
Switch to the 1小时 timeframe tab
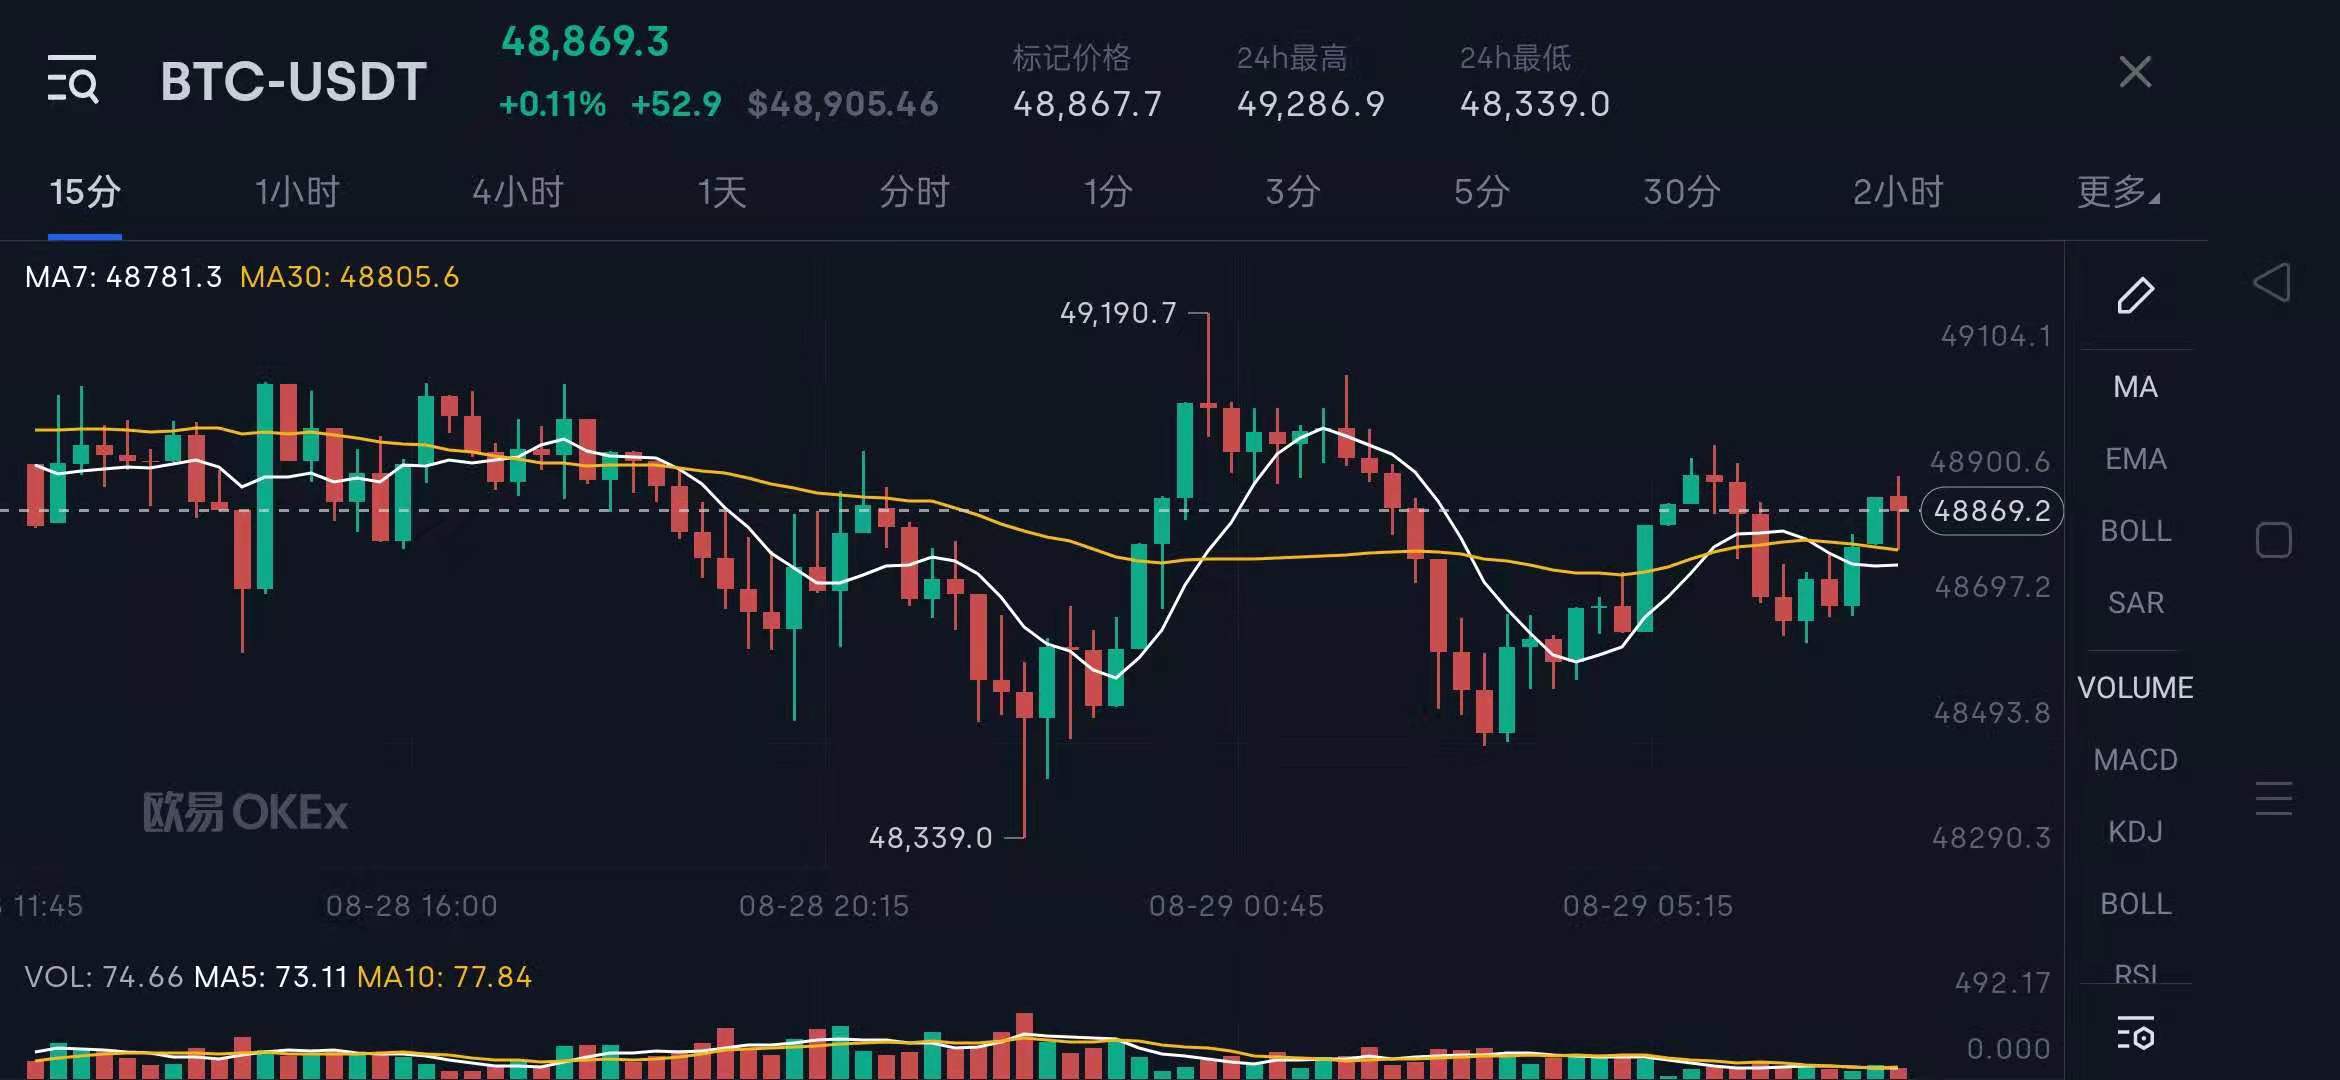tap(296, 192)
